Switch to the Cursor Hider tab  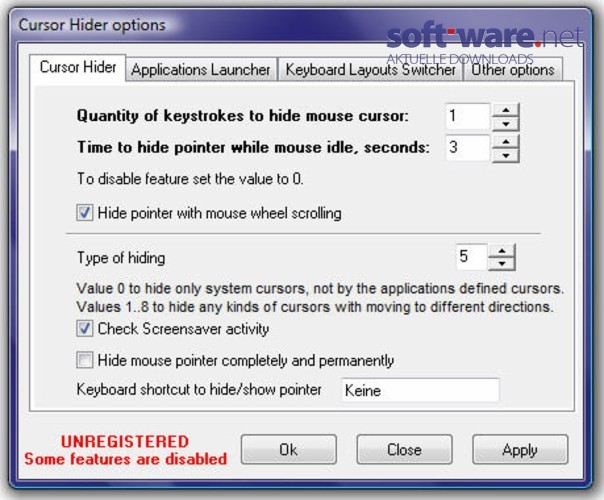pos(77,67)
